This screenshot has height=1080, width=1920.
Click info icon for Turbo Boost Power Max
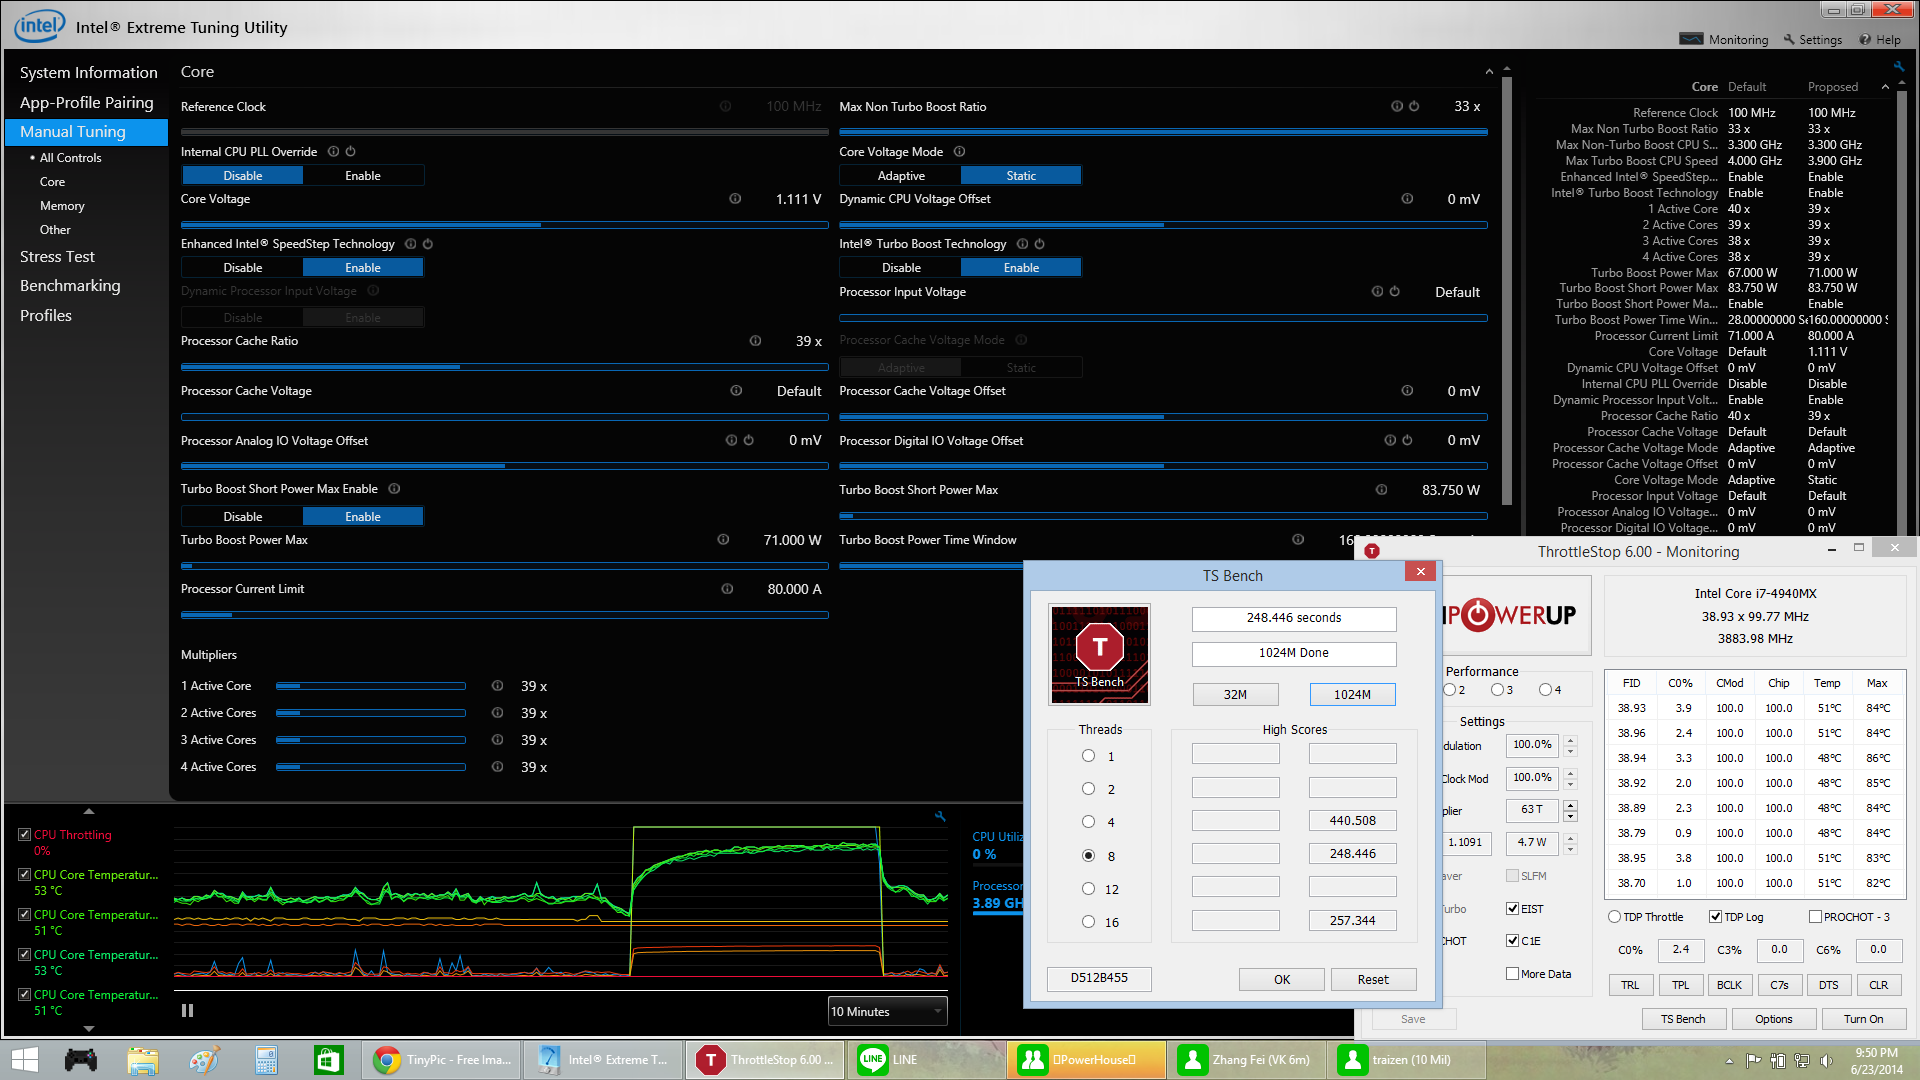[723, 540]
